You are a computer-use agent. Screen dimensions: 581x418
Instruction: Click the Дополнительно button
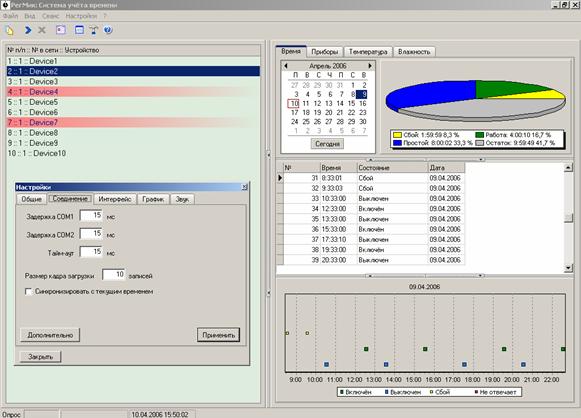(x=50, y=335)
